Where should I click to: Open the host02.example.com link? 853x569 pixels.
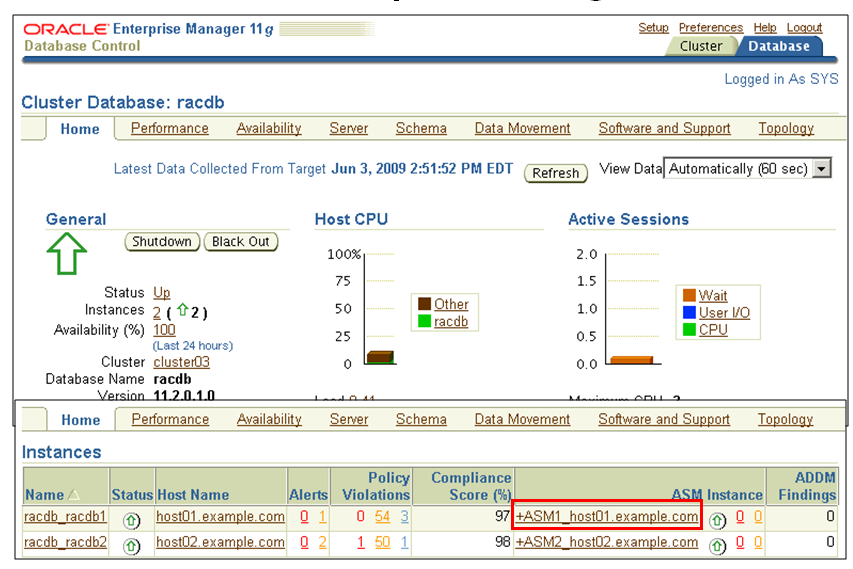tap(220, 542)
